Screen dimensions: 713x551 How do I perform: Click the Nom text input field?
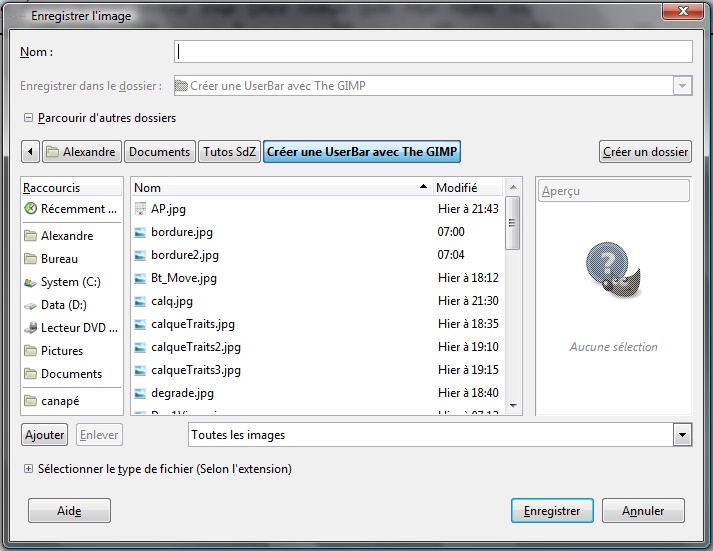[433, 52]
